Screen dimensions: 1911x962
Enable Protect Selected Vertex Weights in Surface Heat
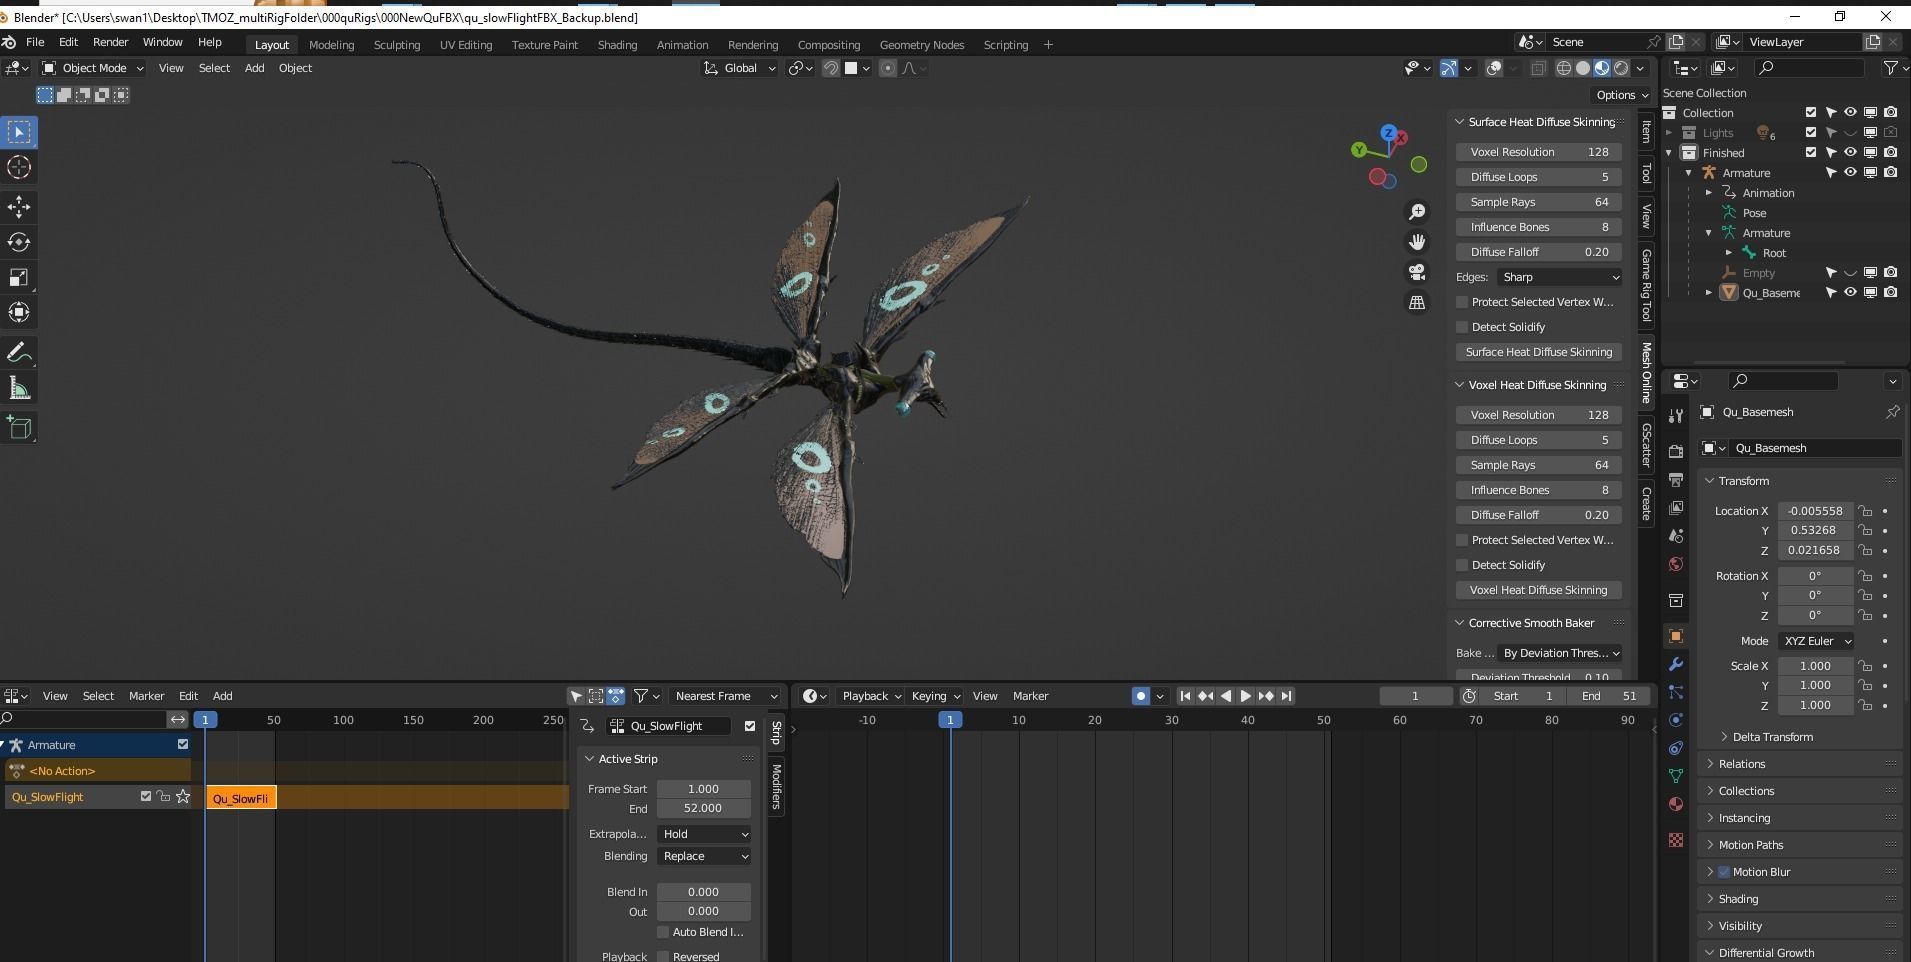click(1462, 302)
